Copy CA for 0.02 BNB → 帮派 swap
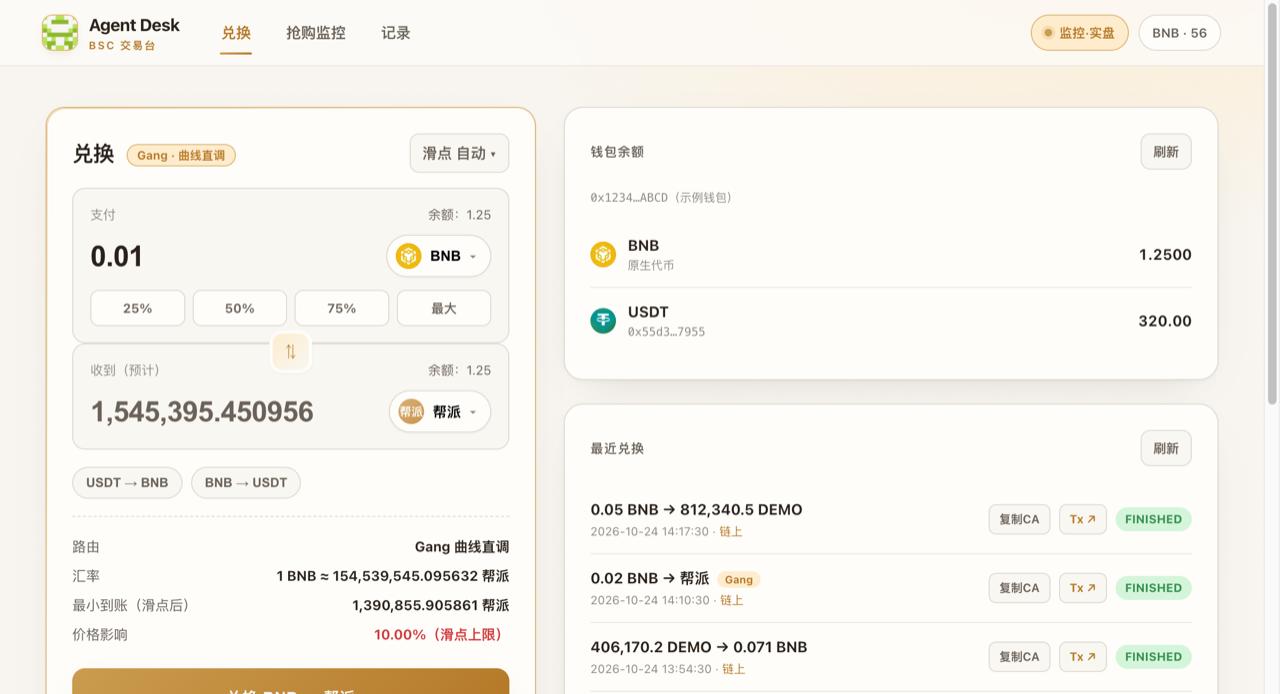 [x=1019, y=588]
